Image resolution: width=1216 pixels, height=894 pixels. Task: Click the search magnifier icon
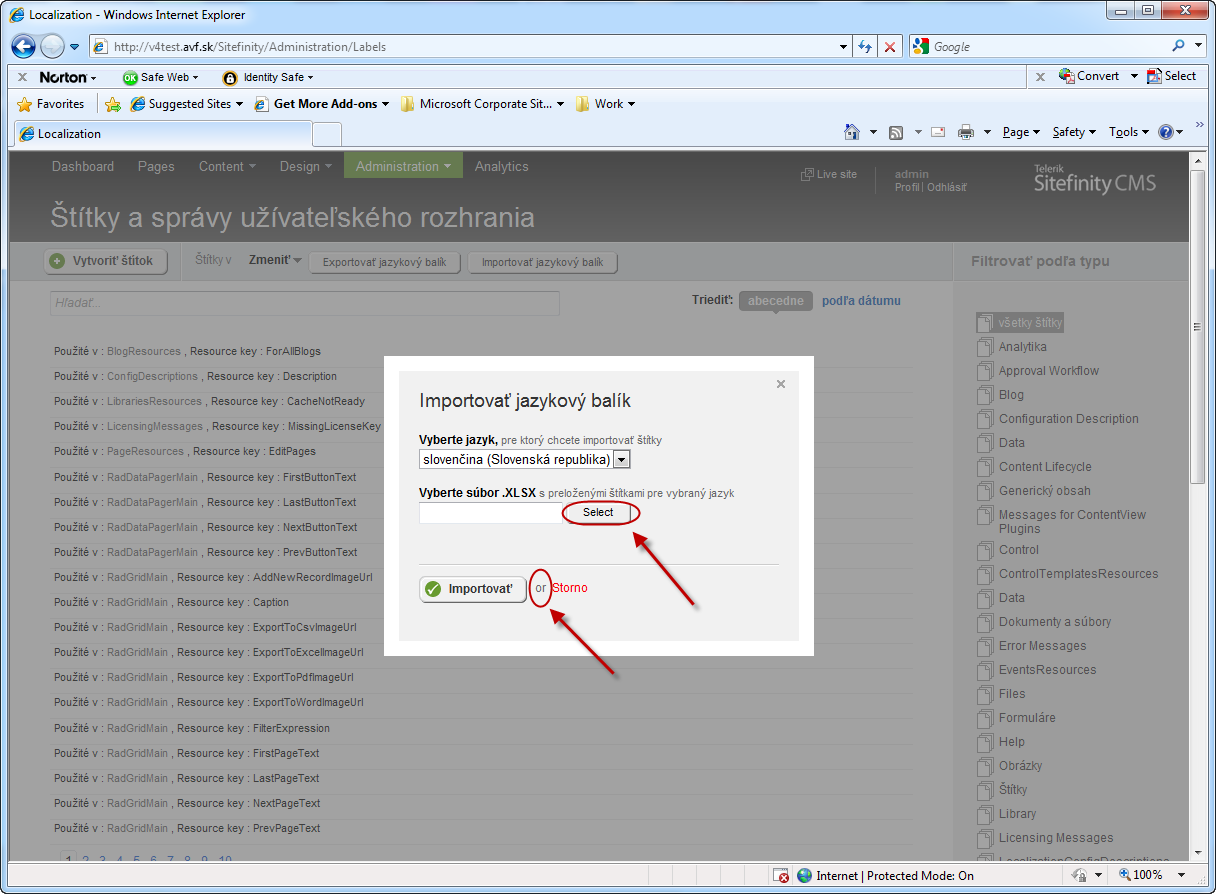(1179, 46)
